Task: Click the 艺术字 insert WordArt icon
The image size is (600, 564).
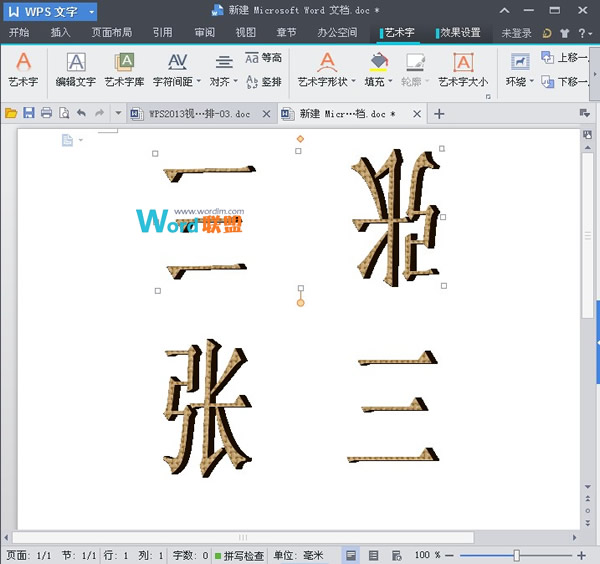Action: 23,68
